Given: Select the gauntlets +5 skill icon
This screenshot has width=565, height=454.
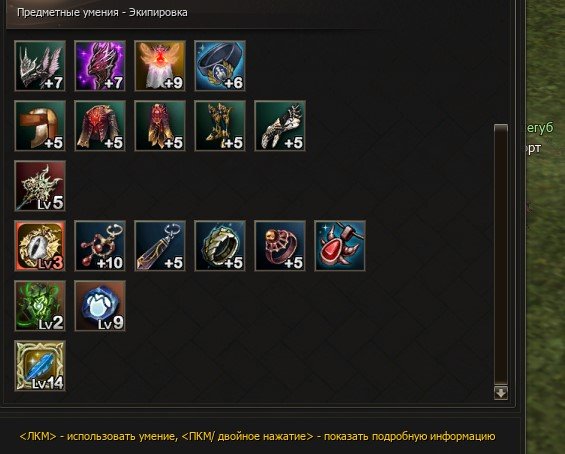Looking at the screenshot, I should [x=280, y=126].
